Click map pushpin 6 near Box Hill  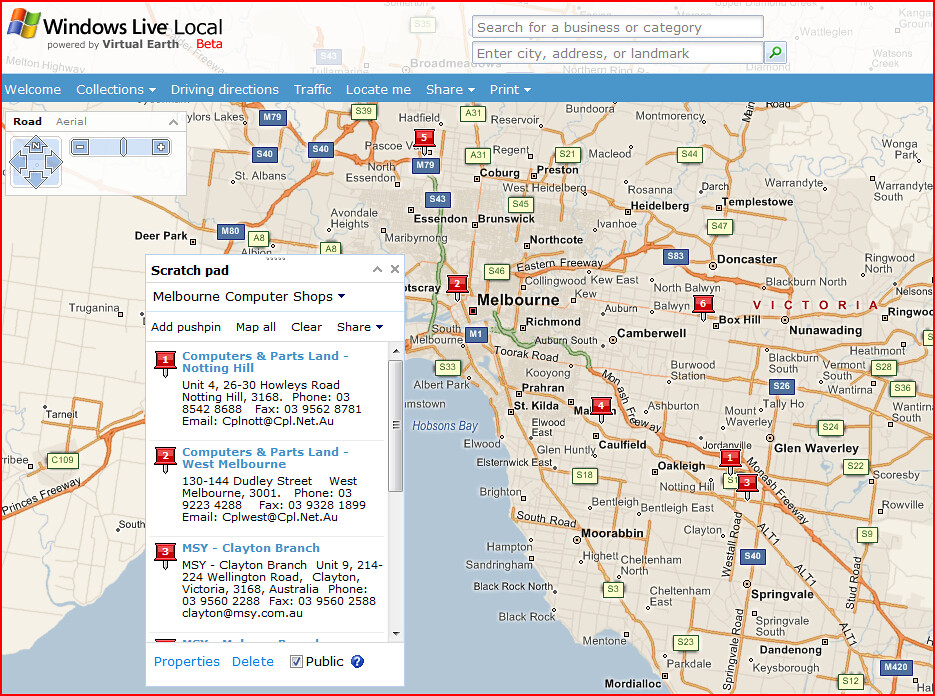703,308
